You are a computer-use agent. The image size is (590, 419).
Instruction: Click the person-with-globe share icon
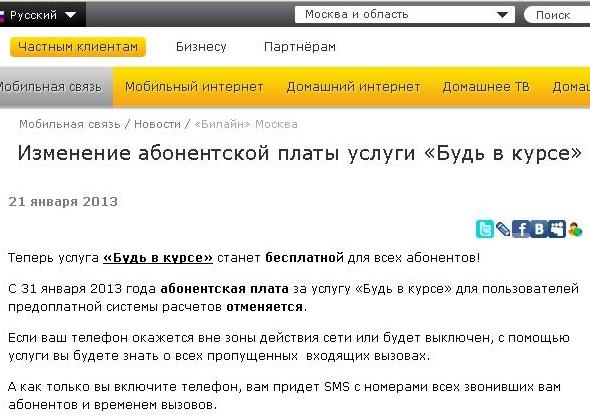575,229
